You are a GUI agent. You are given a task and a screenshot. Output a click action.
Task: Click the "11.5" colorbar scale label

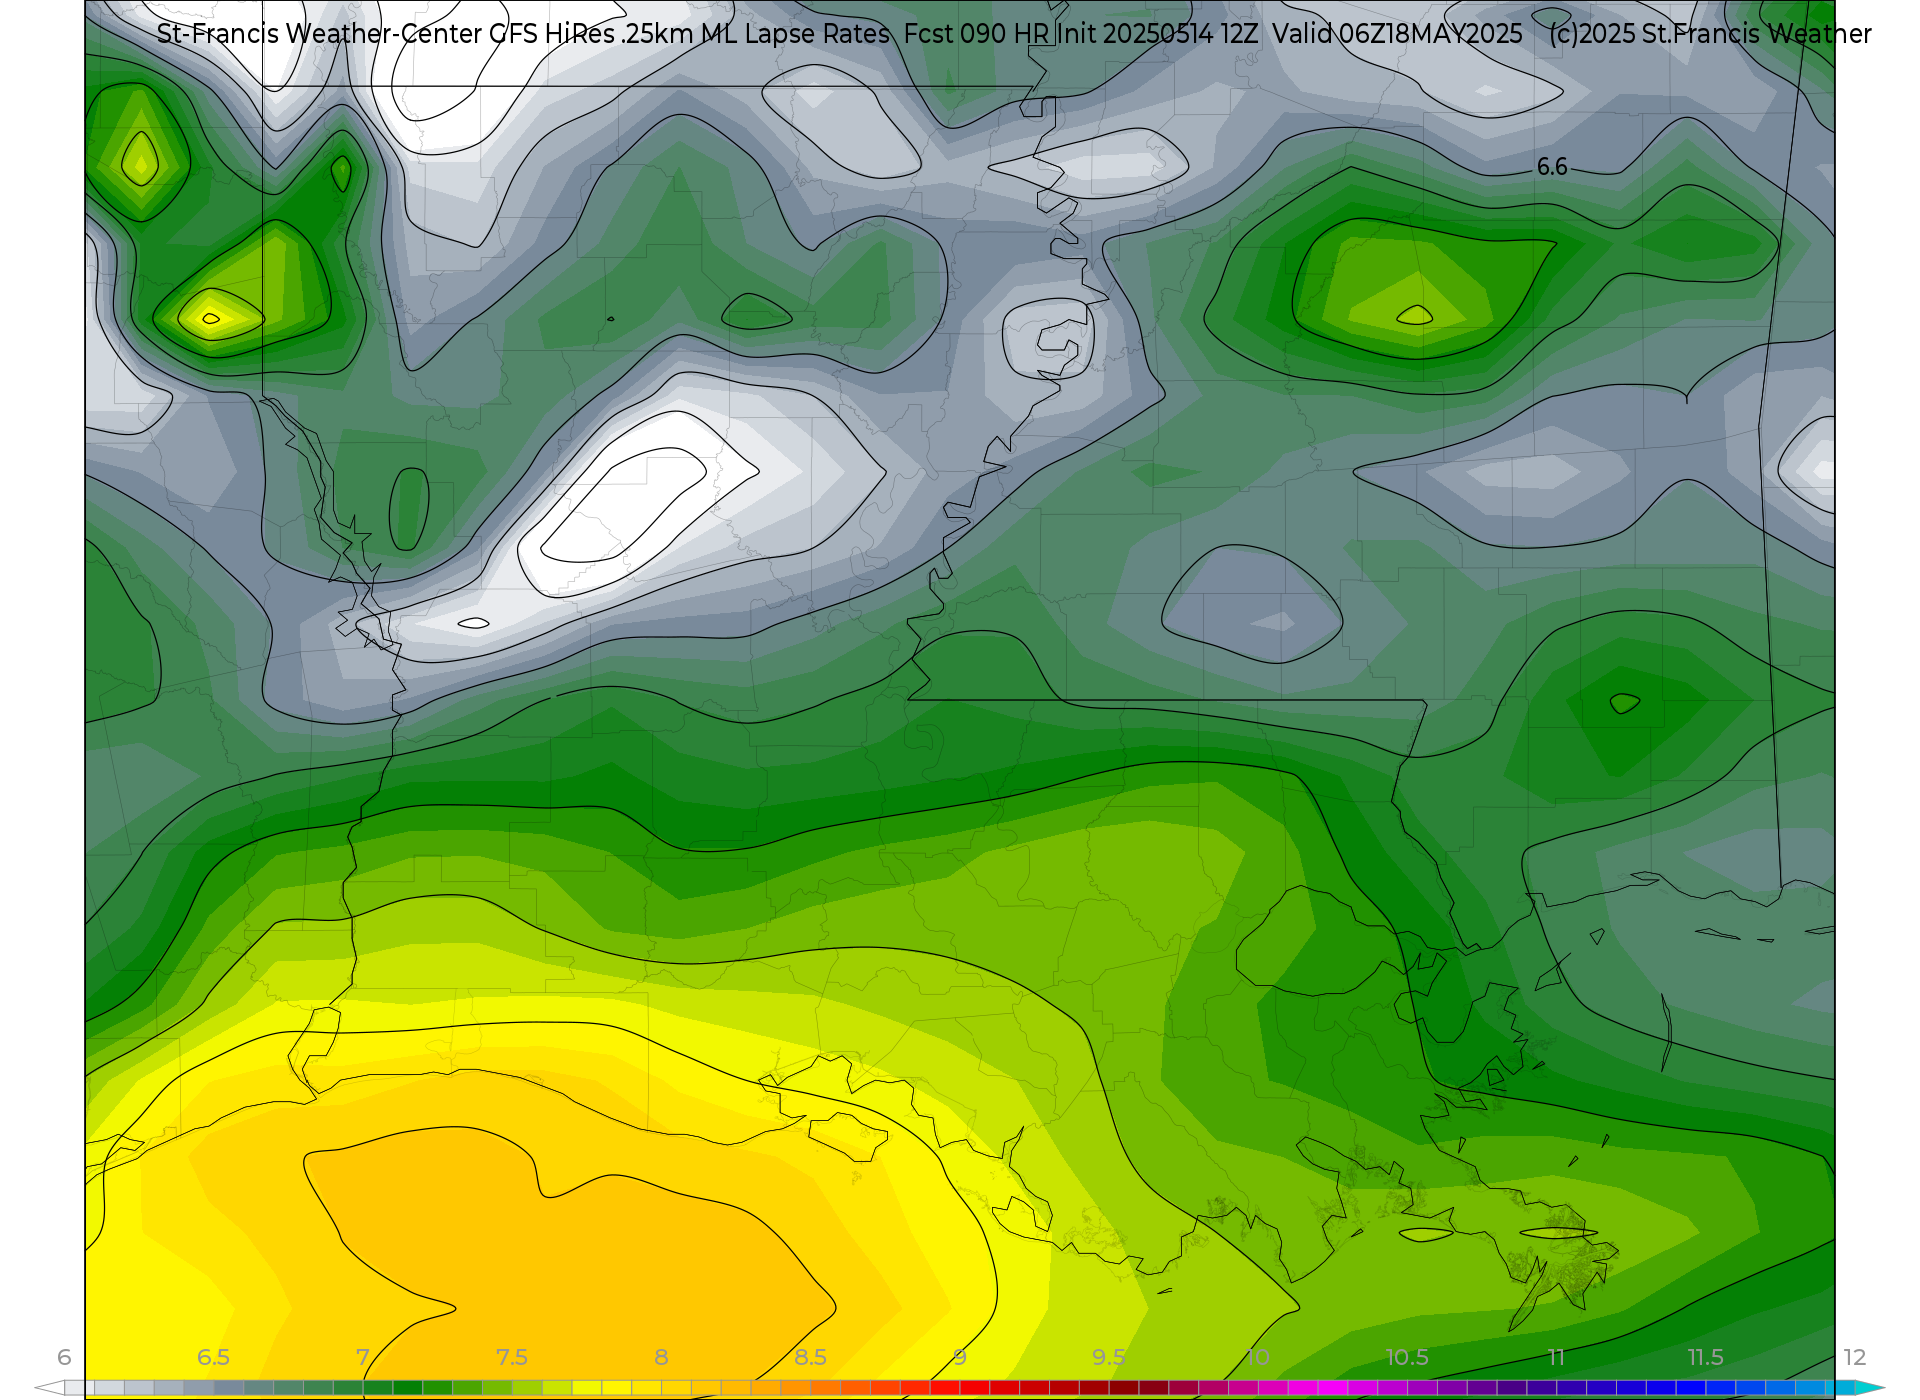(1705, 1357)
